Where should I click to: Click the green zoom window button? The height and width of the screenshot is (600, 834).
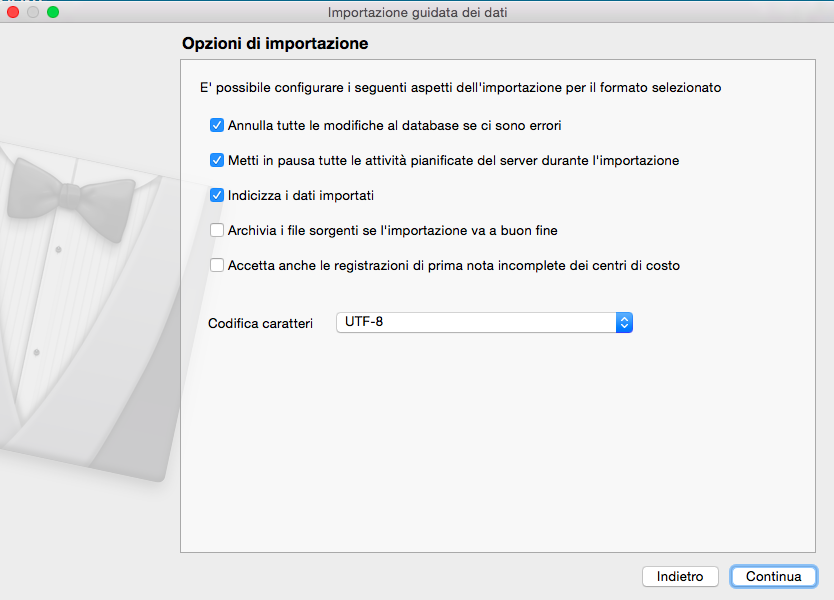point(53,12)
